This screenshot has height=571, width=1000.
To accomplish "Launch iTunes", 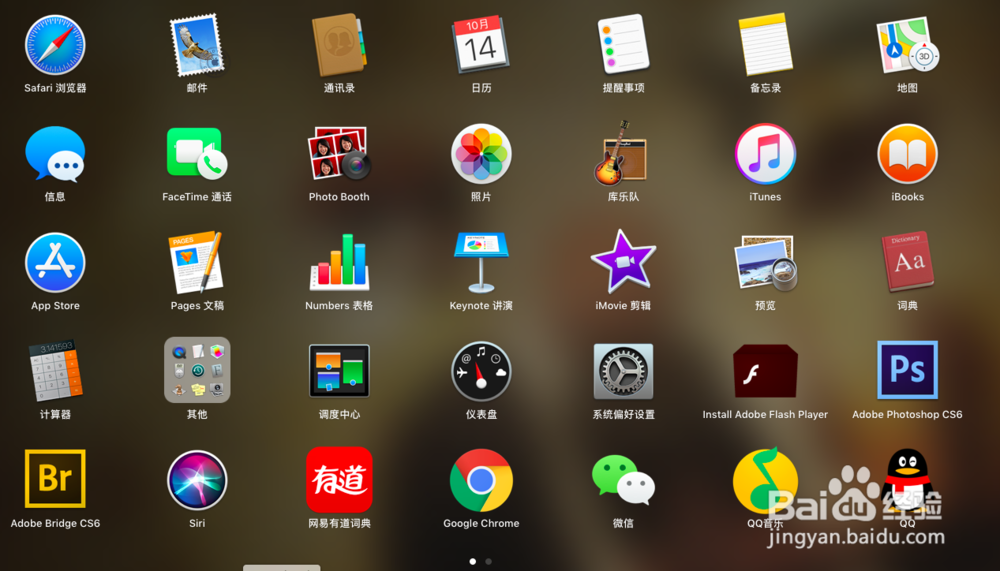I will pyautogui.click(x=765, y=154).
